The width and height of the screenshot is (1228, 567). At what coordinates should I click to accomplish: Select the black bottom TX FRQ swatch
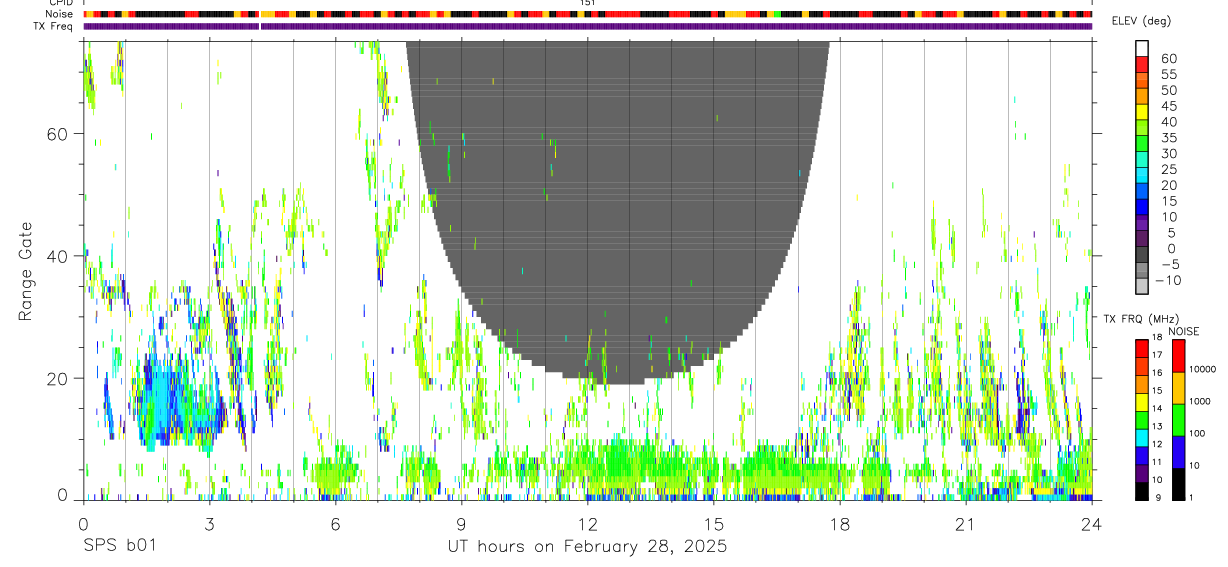point(1142,491)
